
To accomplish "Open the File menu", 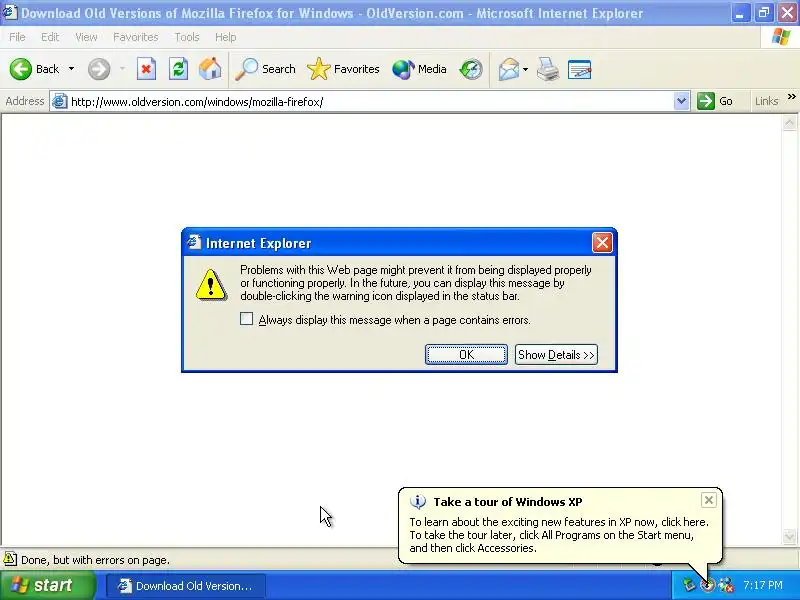I will (x=17, y=37).
